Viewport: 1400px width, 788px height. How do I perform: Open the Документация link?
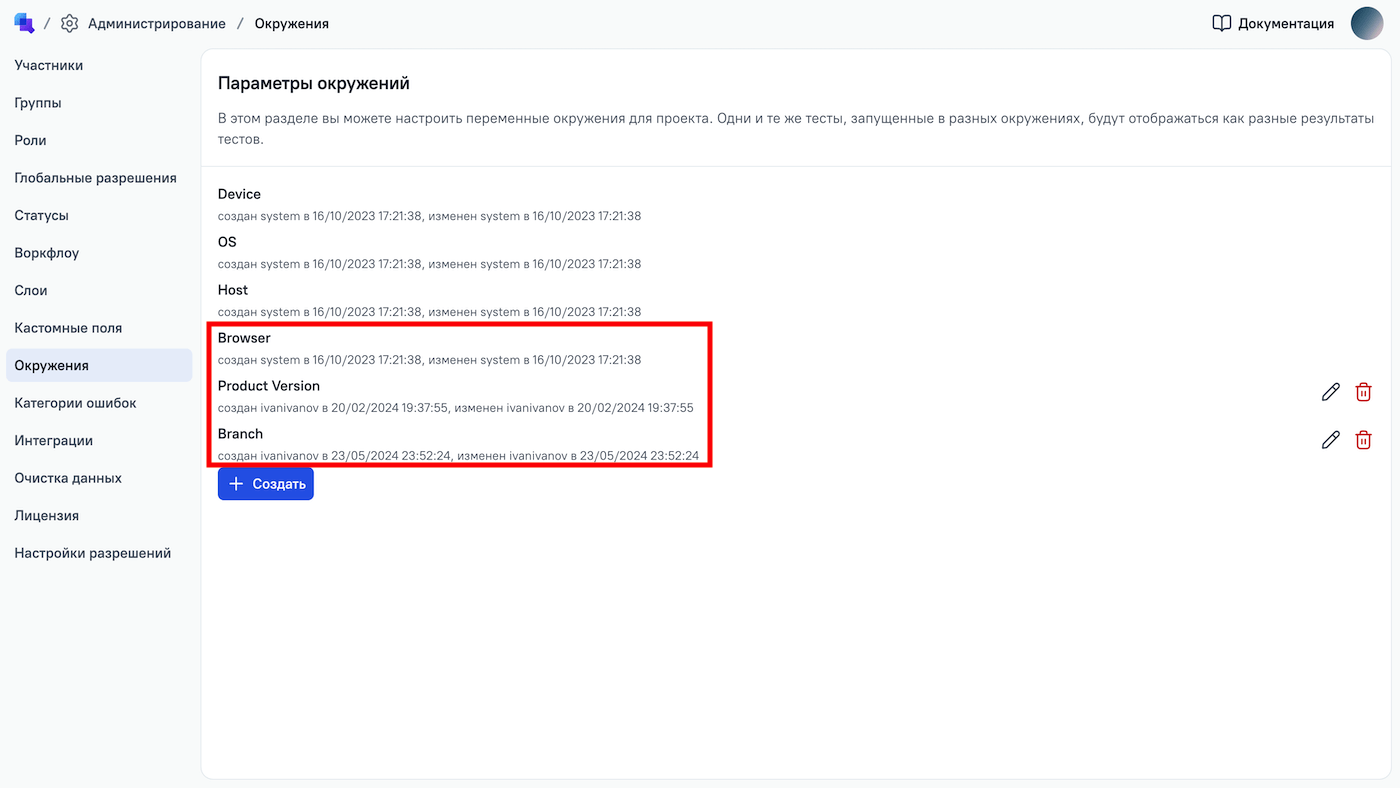tap(1285, 23)
